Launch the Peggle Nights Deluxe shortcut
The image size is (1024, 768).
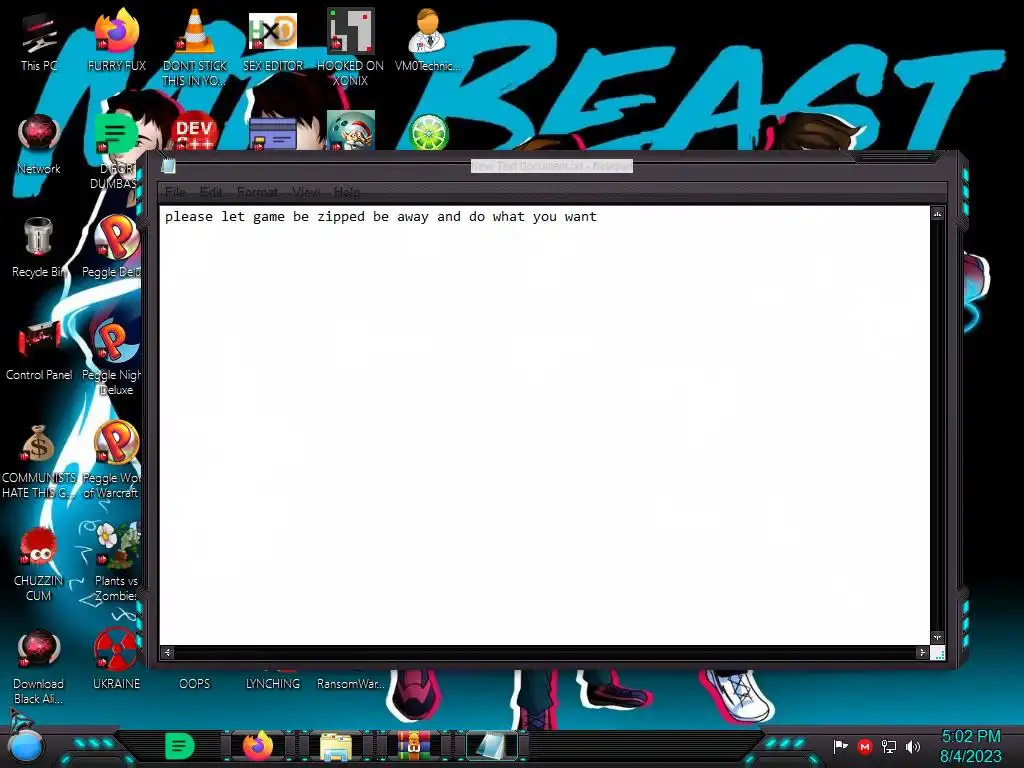(x=114, y=356)
